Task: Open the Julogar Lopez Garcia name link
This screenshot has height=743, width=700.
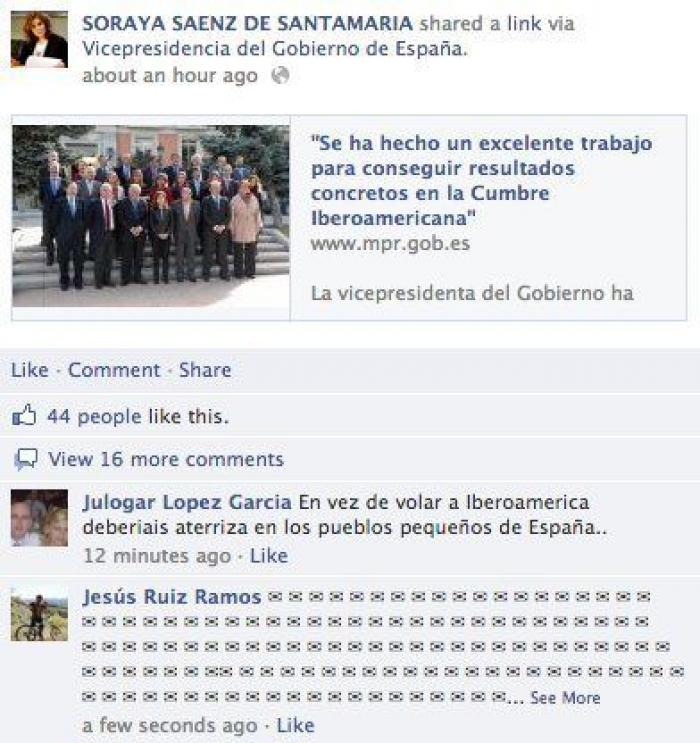Action: (187, 502)
